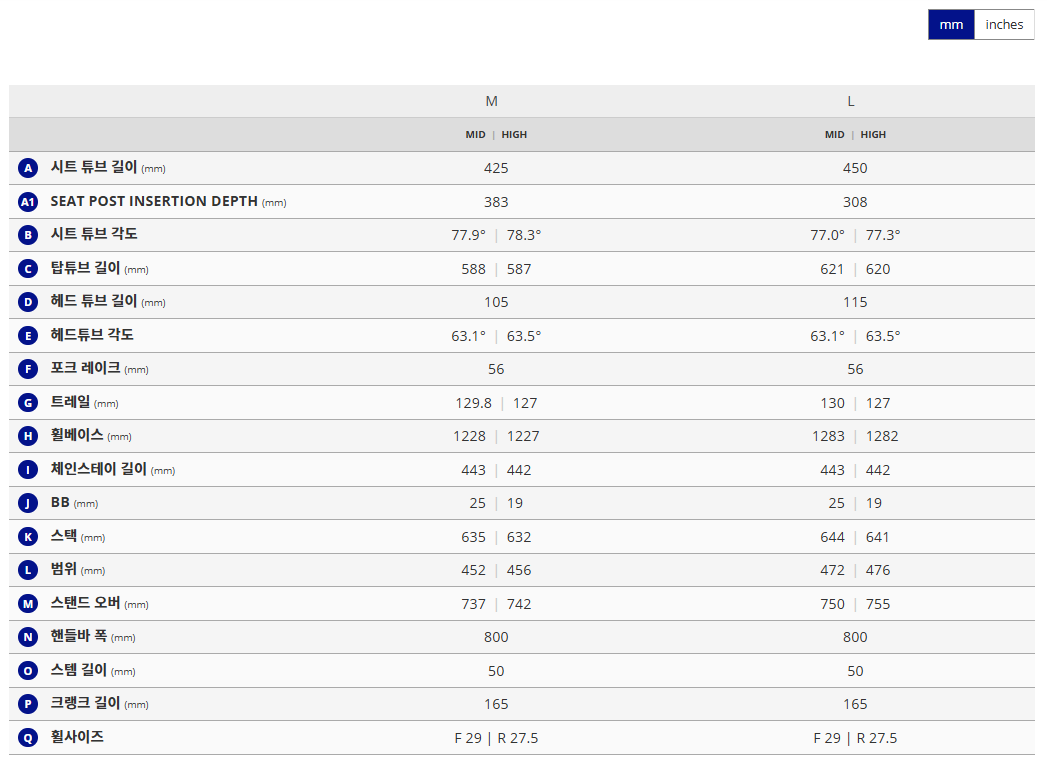Click MID | HIGH header under M
This screenshot has height=770, width=1047.
(x=496, y=135)
